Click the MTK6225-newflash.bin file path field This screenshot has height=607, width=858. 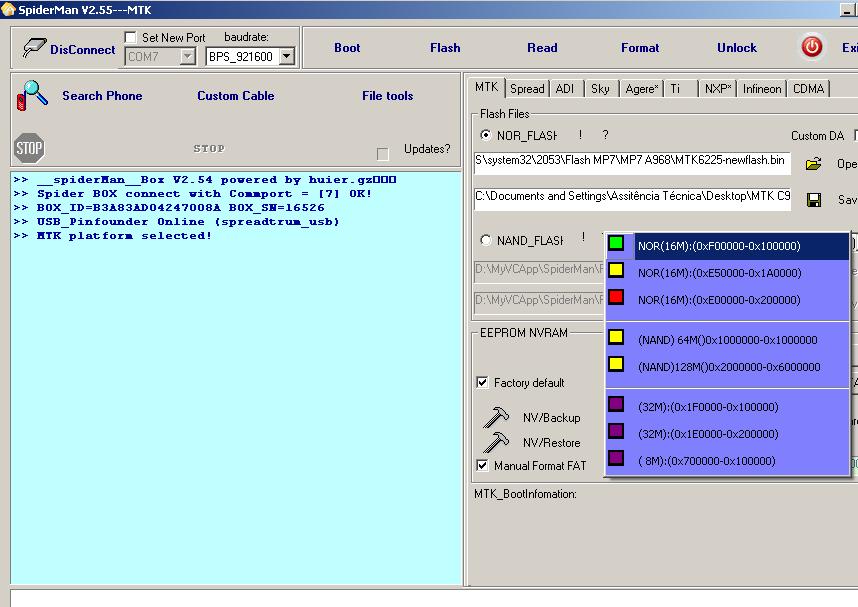tap(632, 163)
